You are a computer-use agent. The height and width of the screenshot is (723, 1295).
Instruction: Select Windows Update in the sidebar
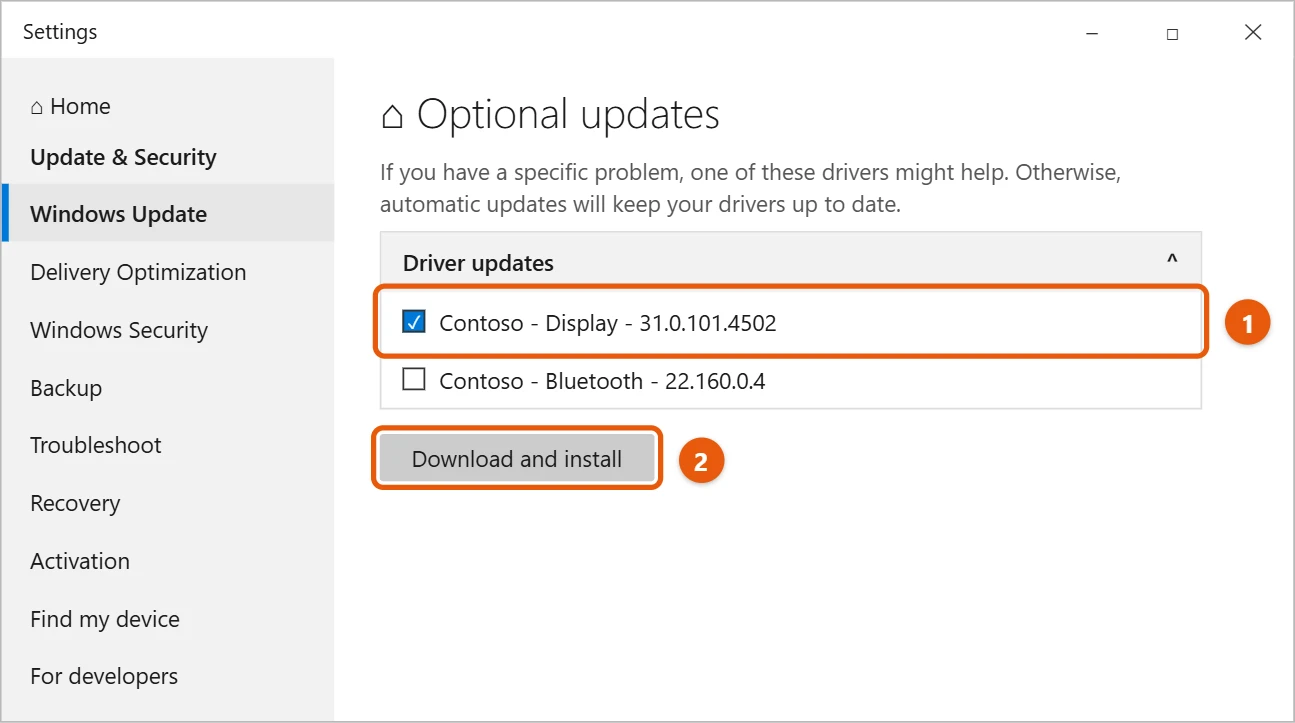[x=168, y=213]
